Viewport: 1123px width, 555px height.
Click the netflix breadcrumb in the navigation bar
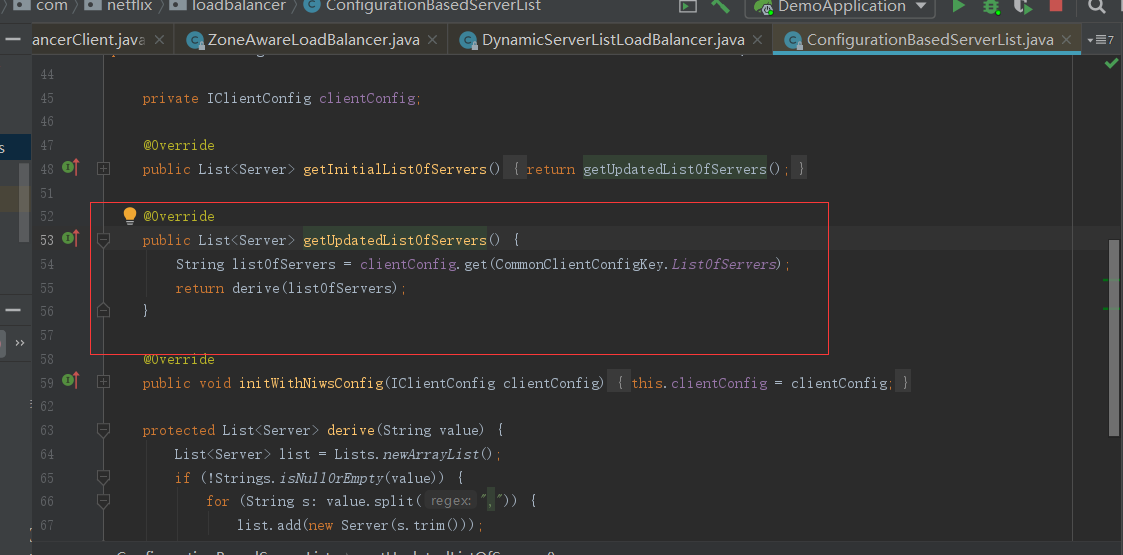pyautogui.click(x=120, y=6)
